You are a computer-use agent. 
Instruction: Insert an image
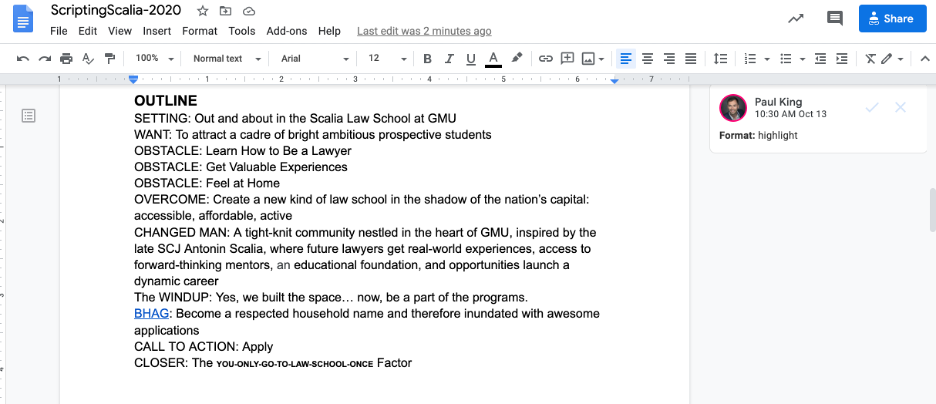point(588,58)
